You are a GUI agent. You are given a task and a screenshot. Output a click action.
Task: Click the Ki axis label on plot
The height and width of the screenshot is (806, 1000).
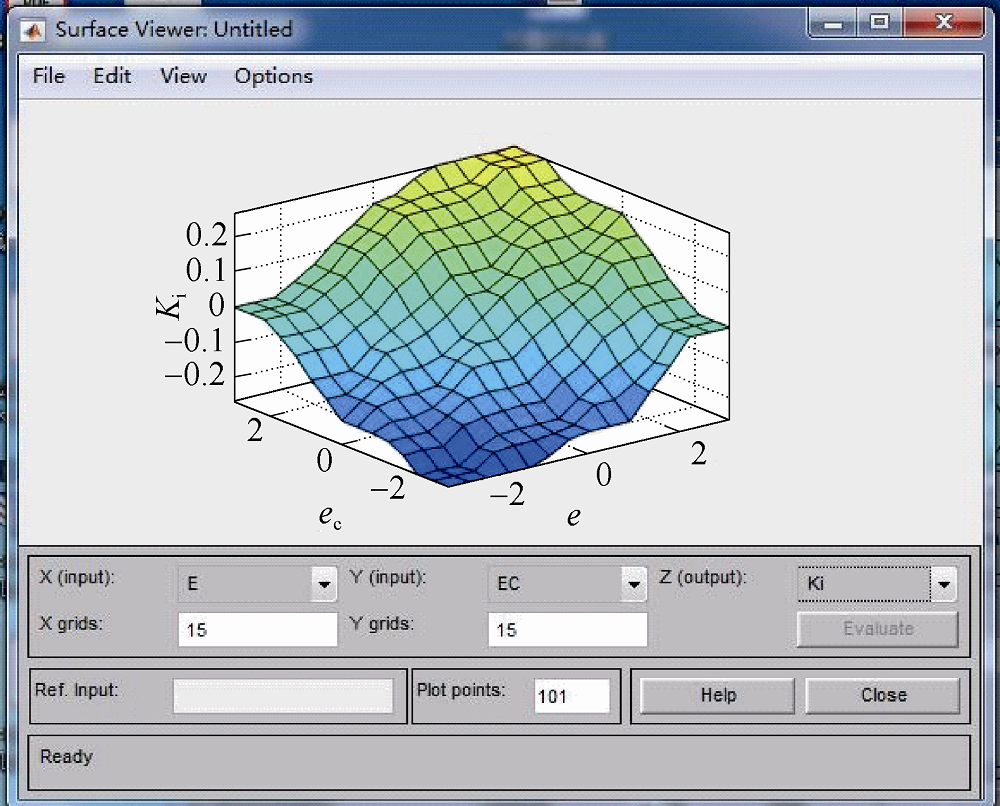coord(170,307)
